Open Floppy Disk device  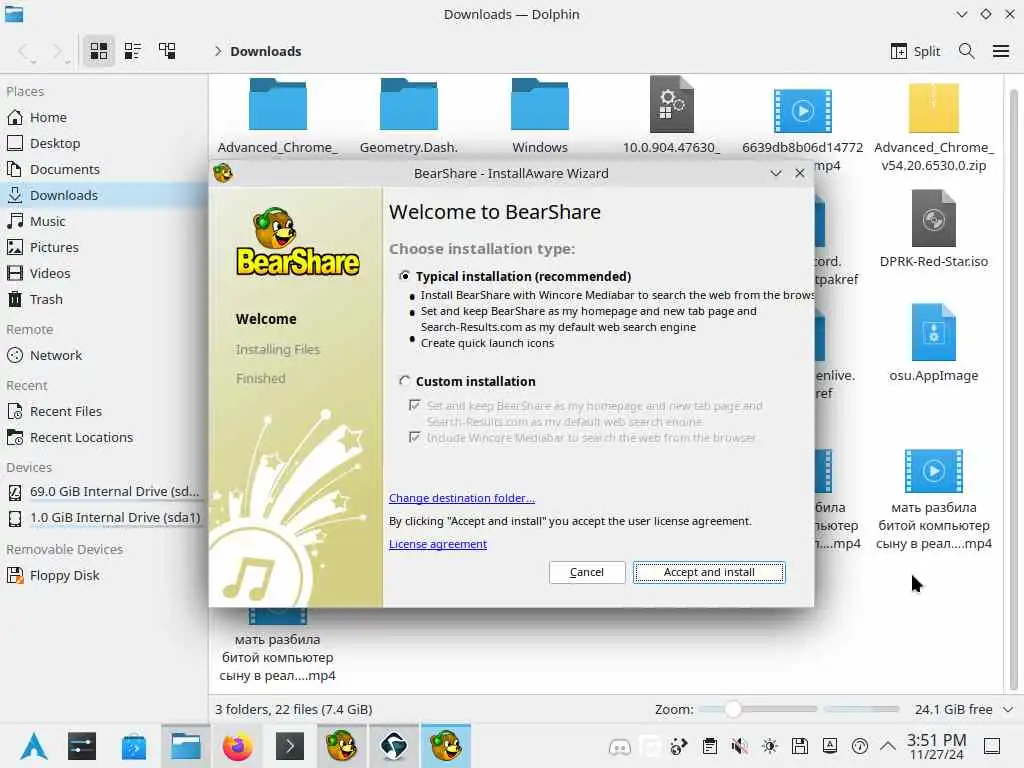pyautogui.click(x=104, y=575)
